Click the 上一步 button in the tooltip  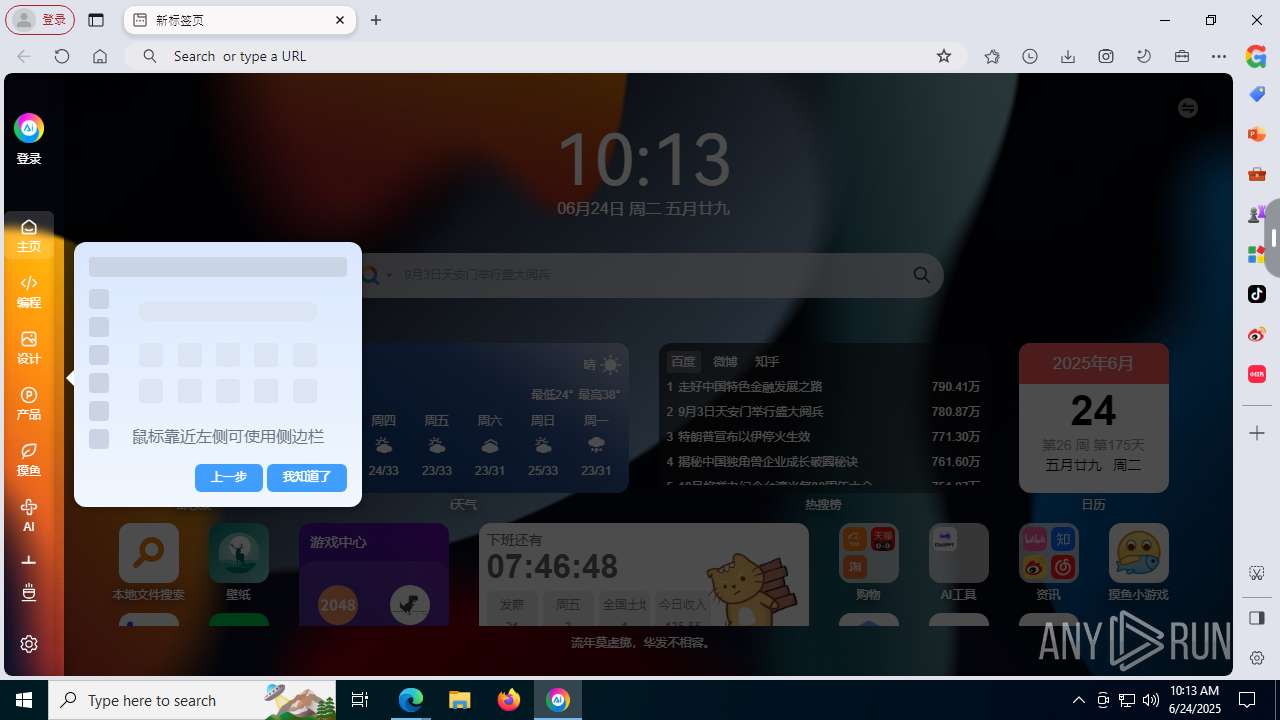pyautogui.click(x=229, y=477)
